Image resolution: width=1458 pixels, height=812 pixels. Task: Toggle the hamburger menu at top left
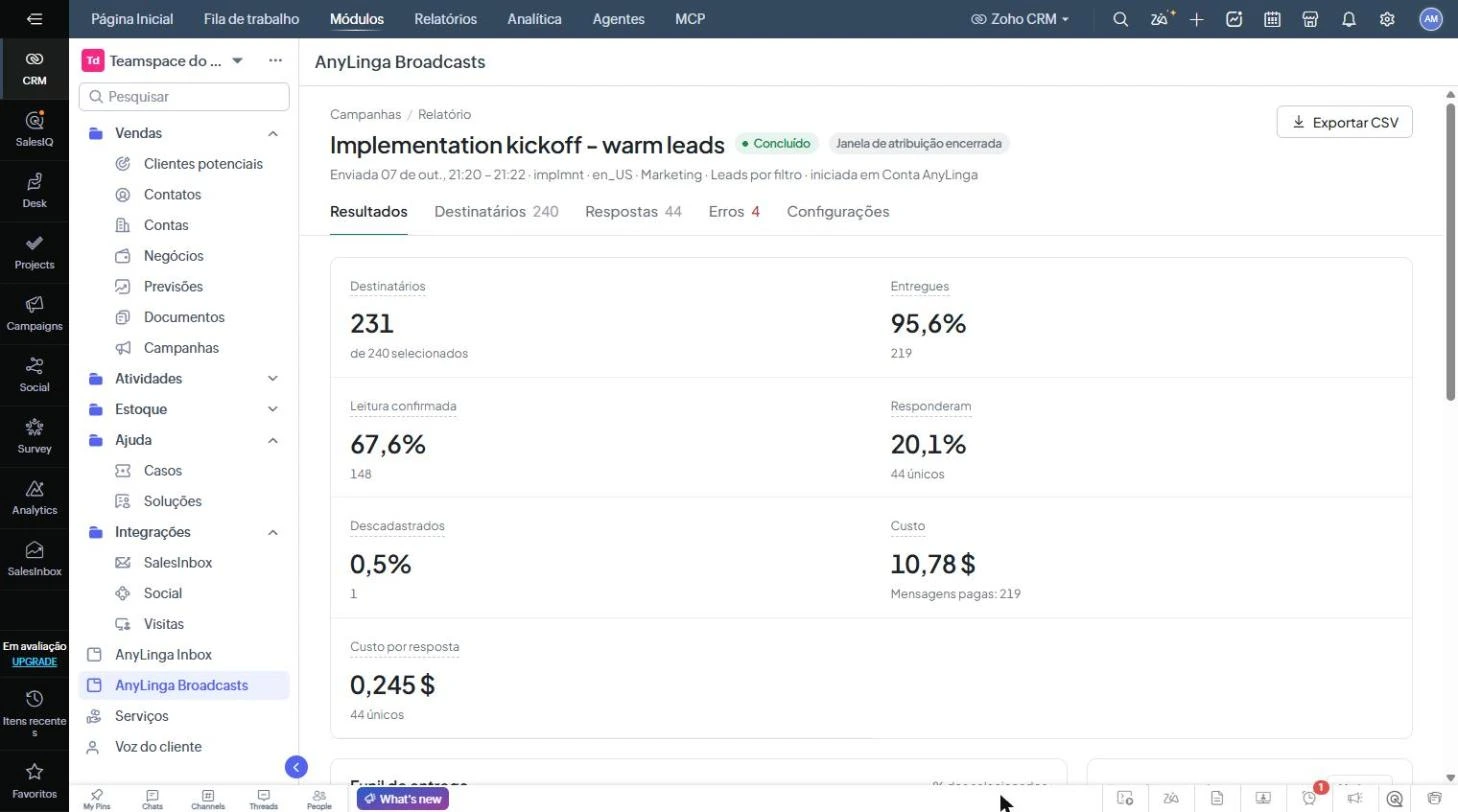tap(35, 19)
